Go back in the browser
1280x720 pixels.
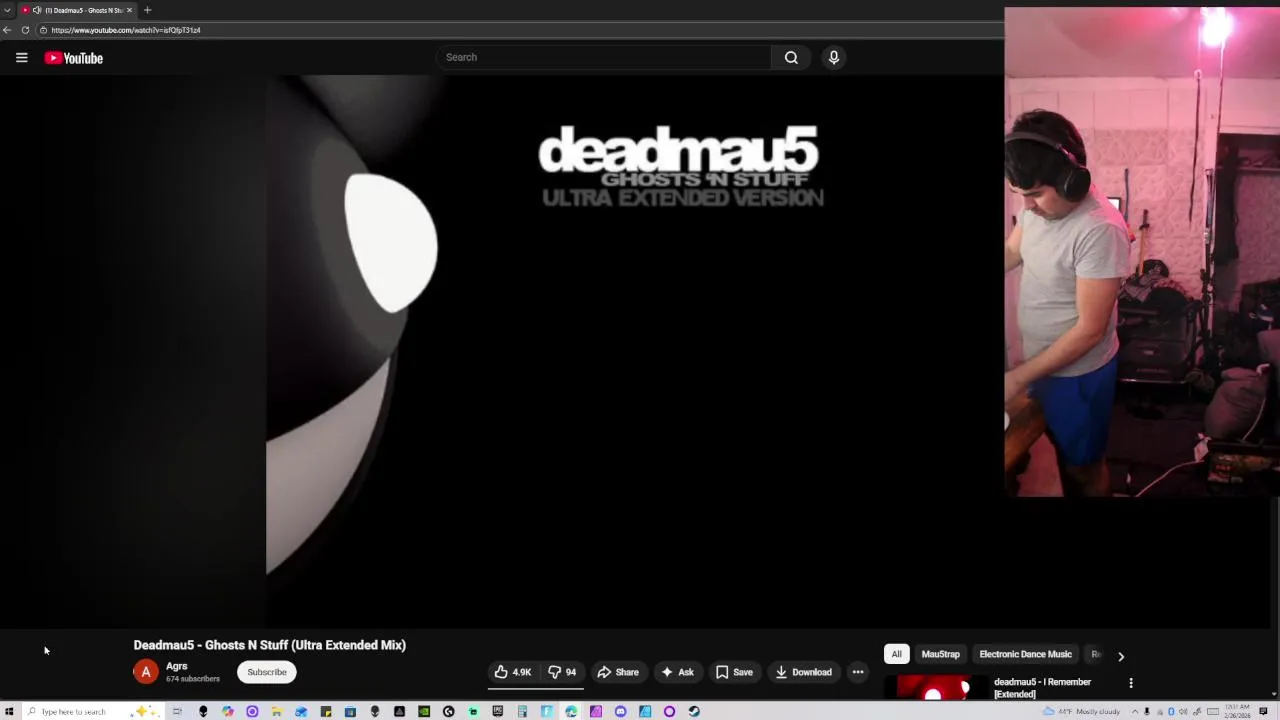click(x=7, y=30)
